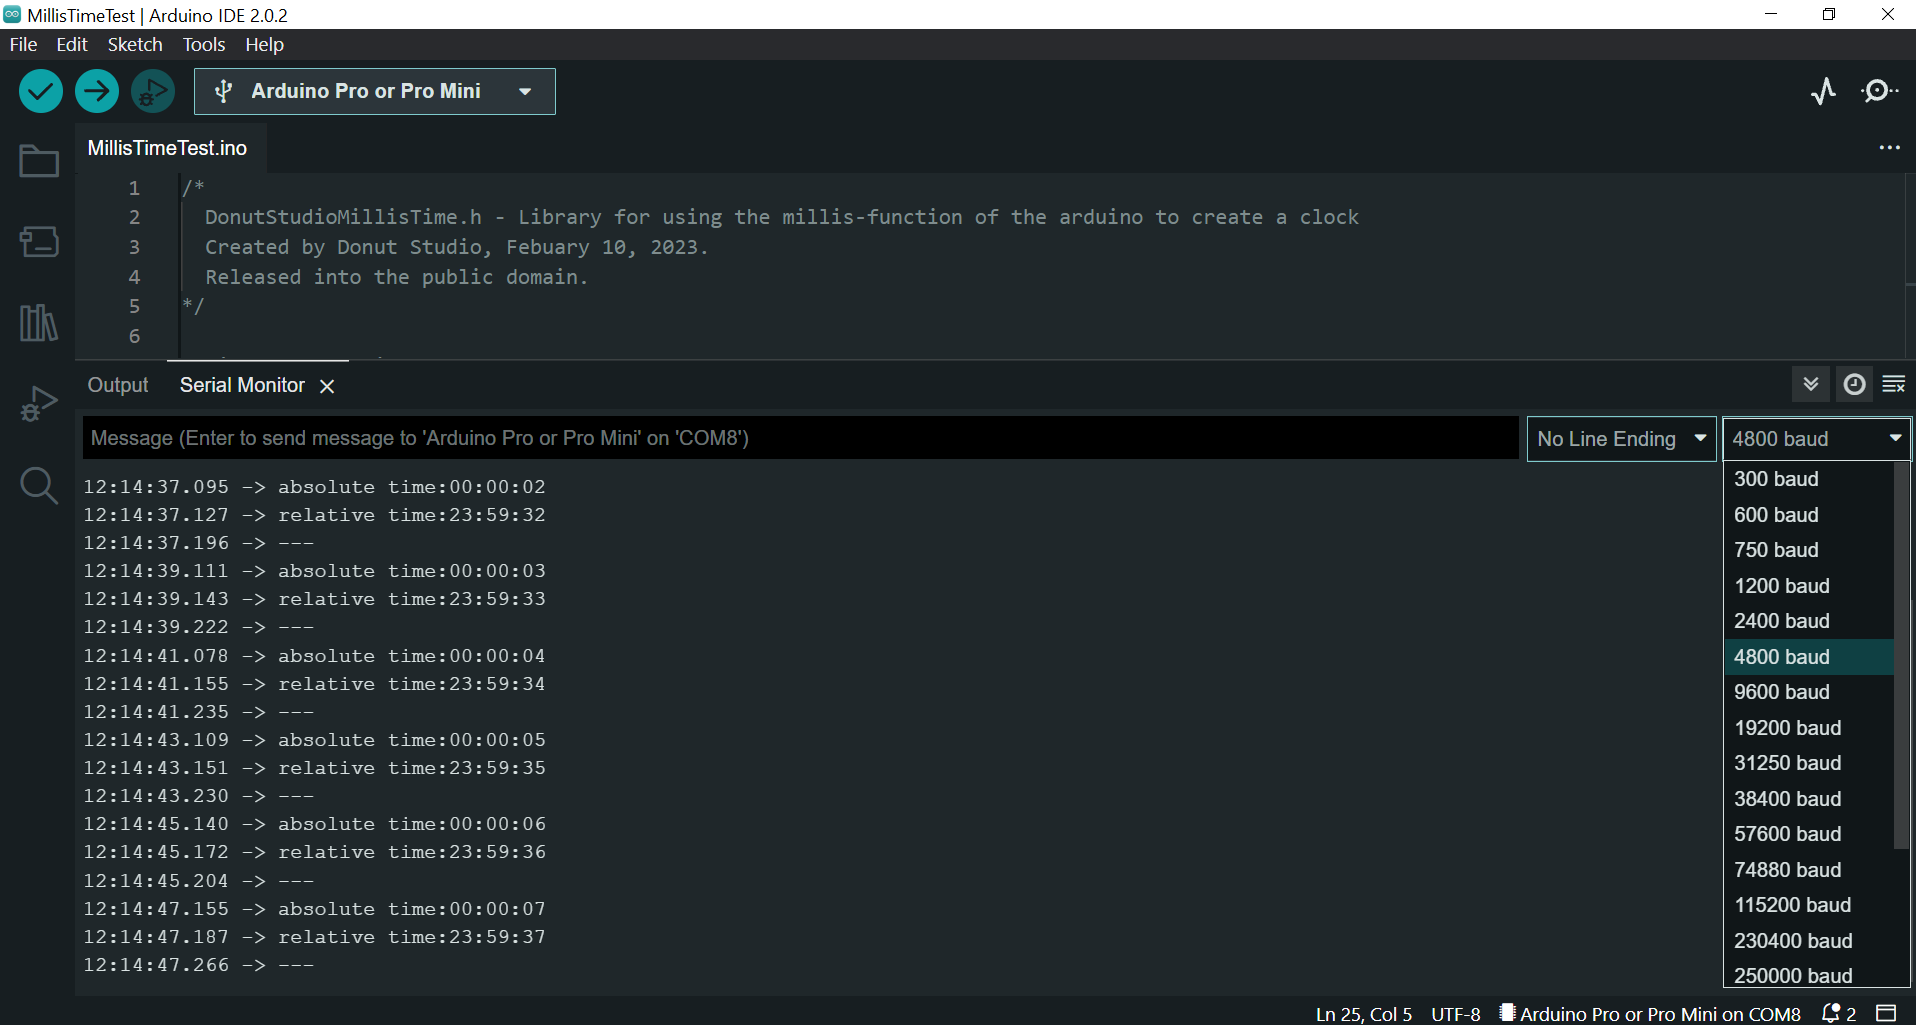
Task: Click the baud list scrollbar
Action: pos(1901,655)
